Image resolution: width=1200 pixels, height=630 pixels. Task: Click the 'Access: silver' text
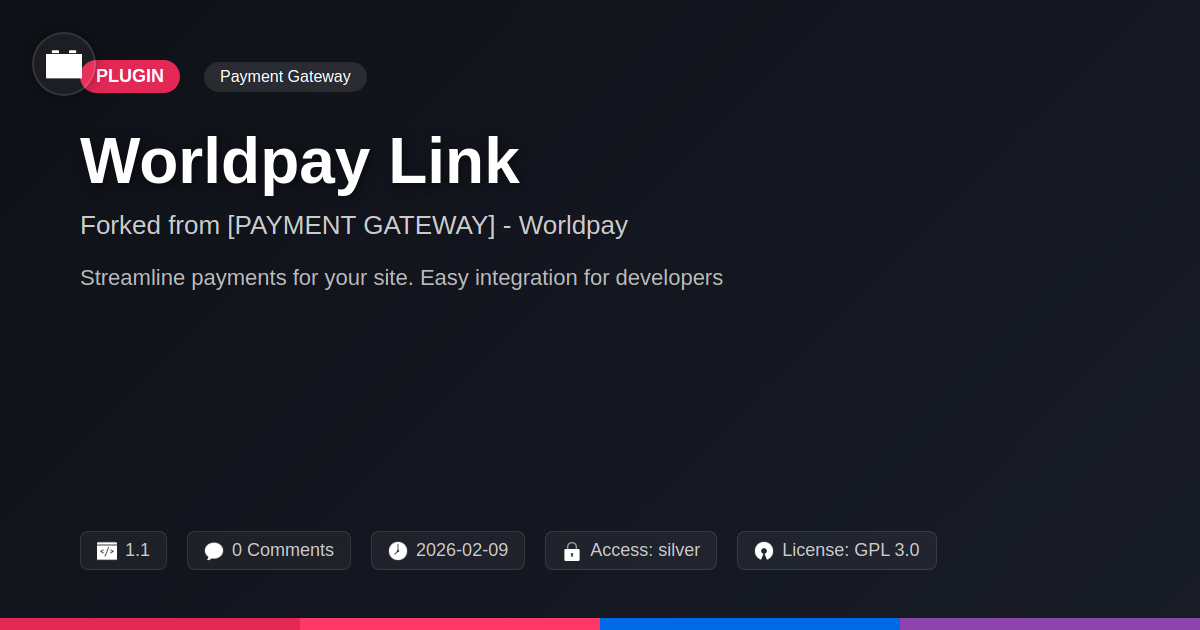tap(645, 550)
